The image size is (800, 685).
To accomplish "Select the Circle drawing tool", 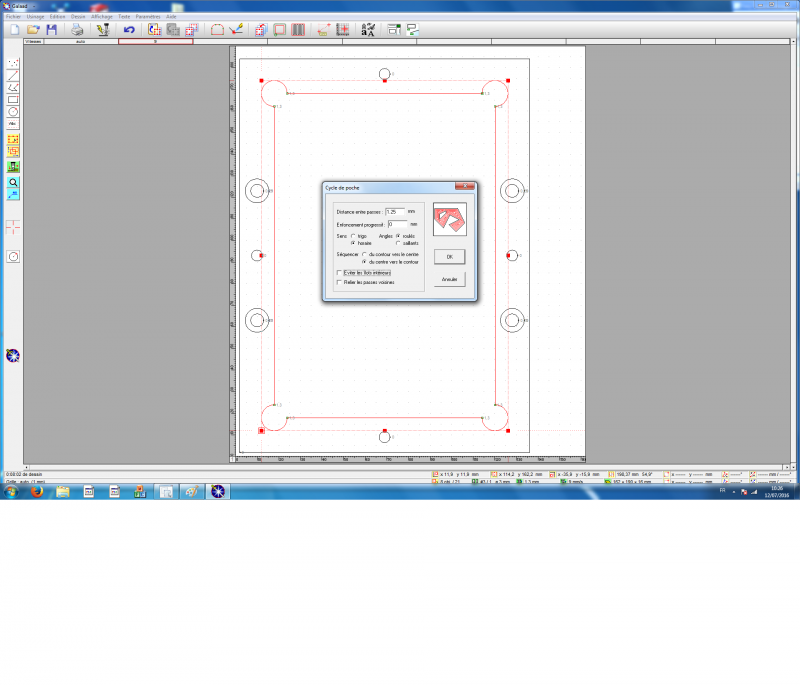I will (x=13, y=111).
